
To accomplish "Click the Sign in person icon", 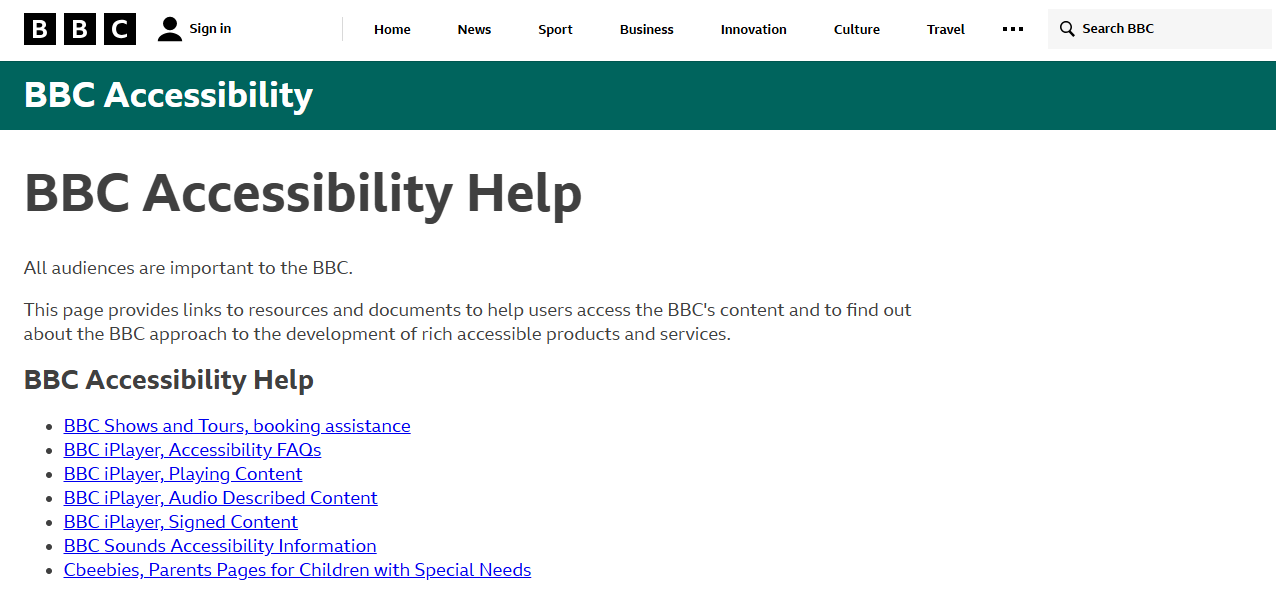I will pyautogui.click(x=169, y=28).
